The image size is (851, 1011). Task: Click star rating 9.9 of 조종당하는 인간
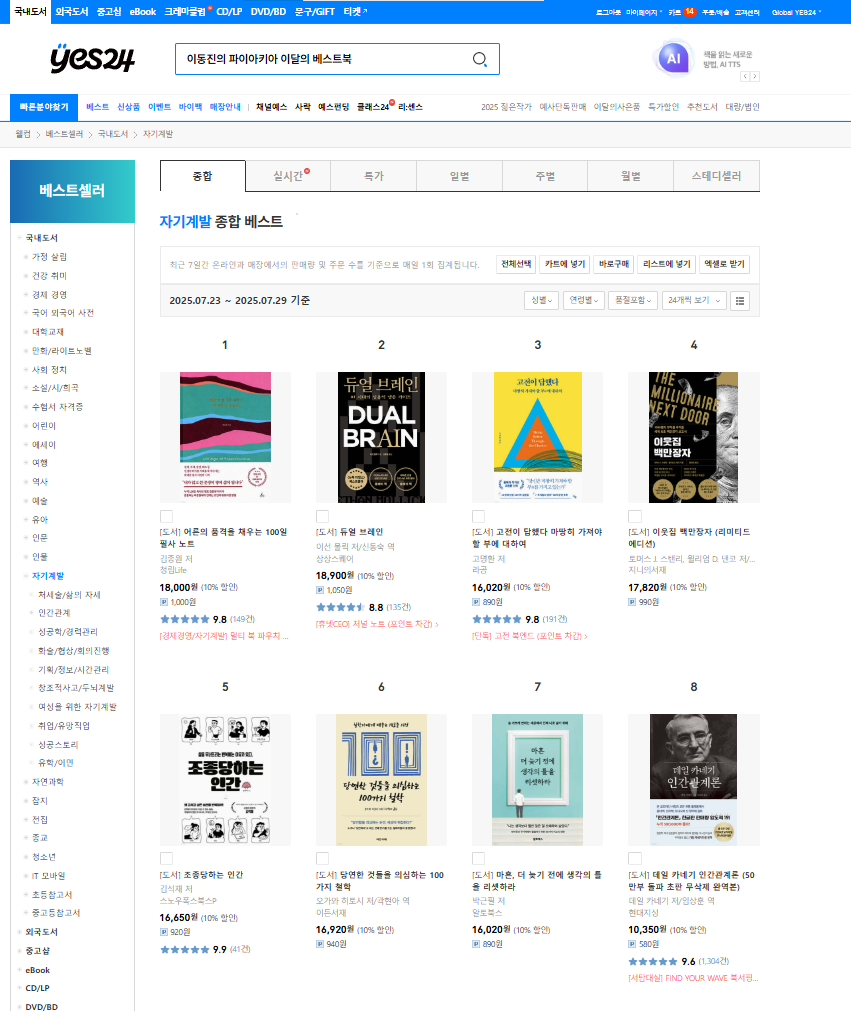(x=184, y=950)
